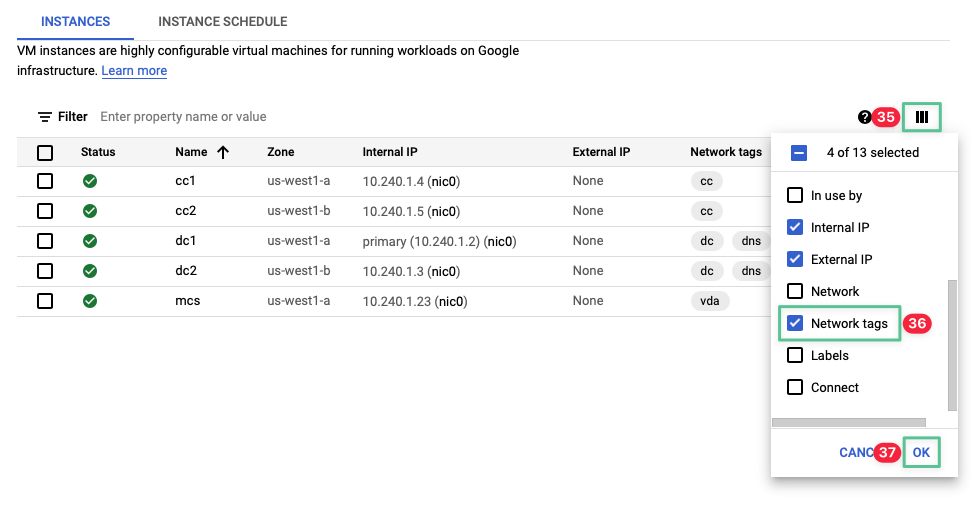Select the dc2 instance row checkbox
This screenshot has height=505, width=971.
[x=45, y=271]
